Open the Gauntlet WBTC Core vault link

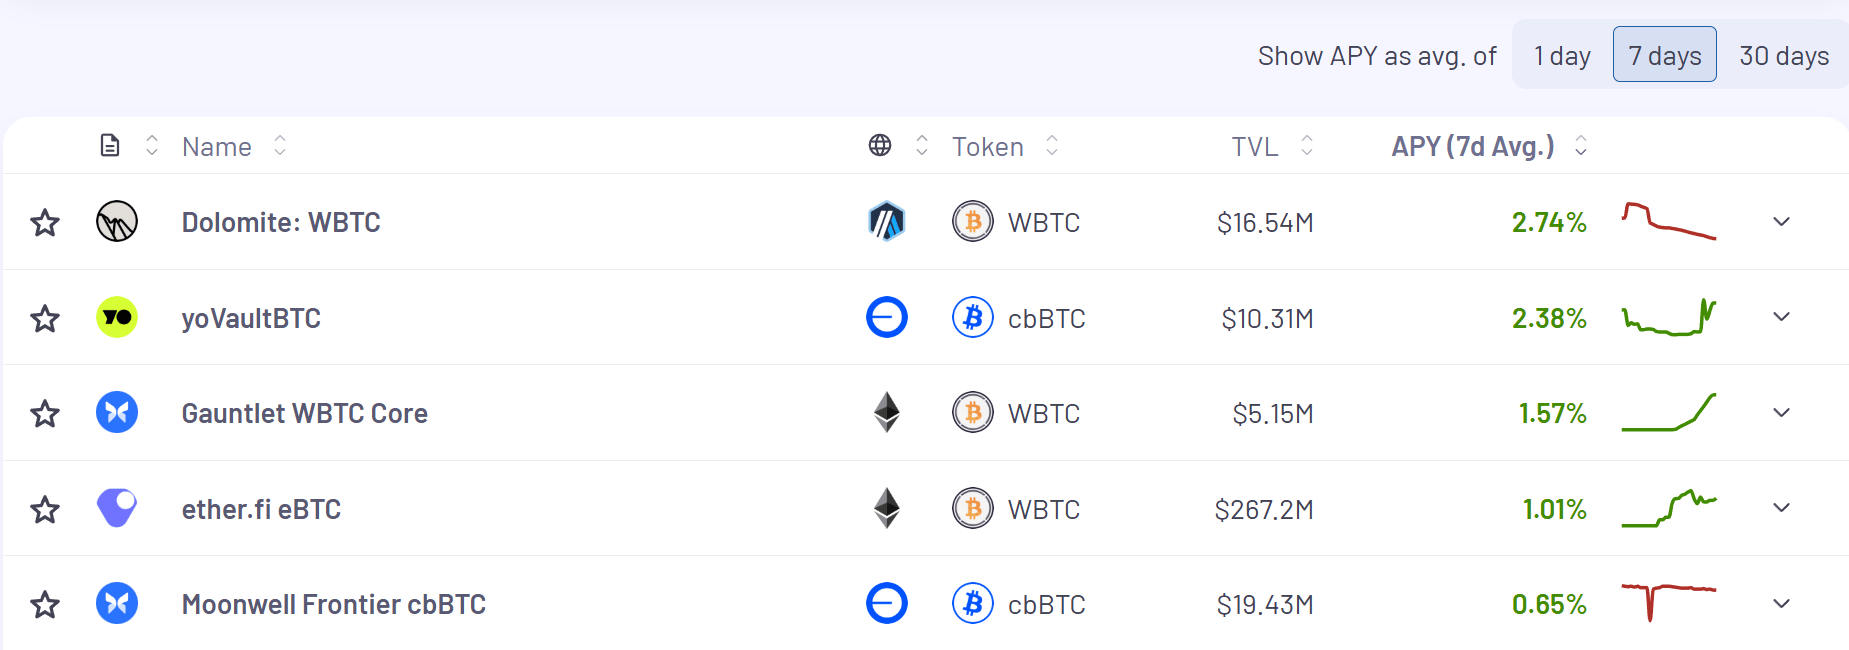pyautogui.click(x=305, y=413)
